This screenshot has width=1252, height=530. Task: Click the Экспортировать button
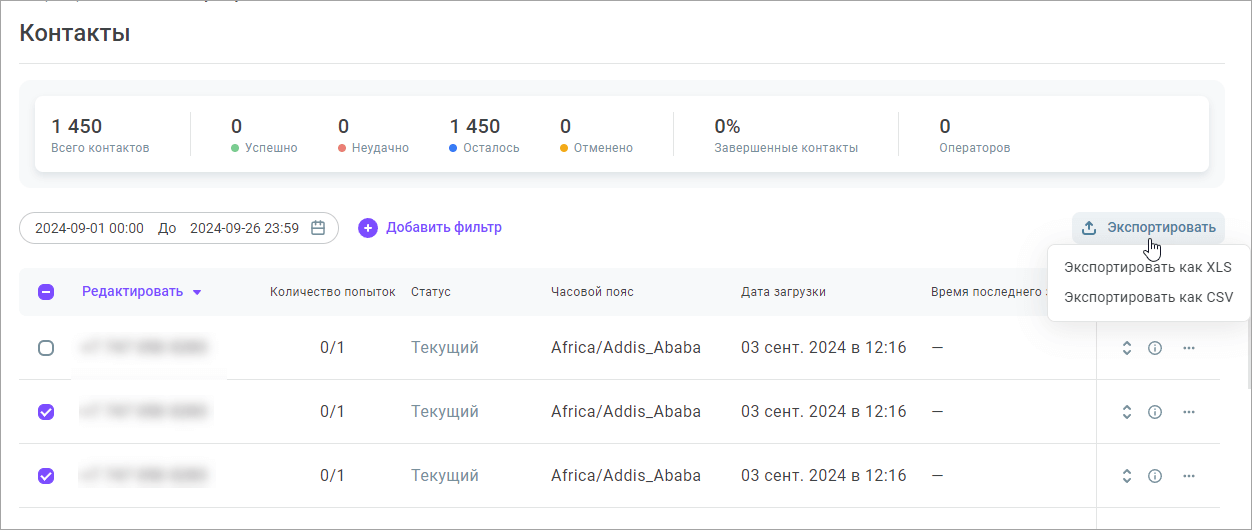pos(1148,228)
